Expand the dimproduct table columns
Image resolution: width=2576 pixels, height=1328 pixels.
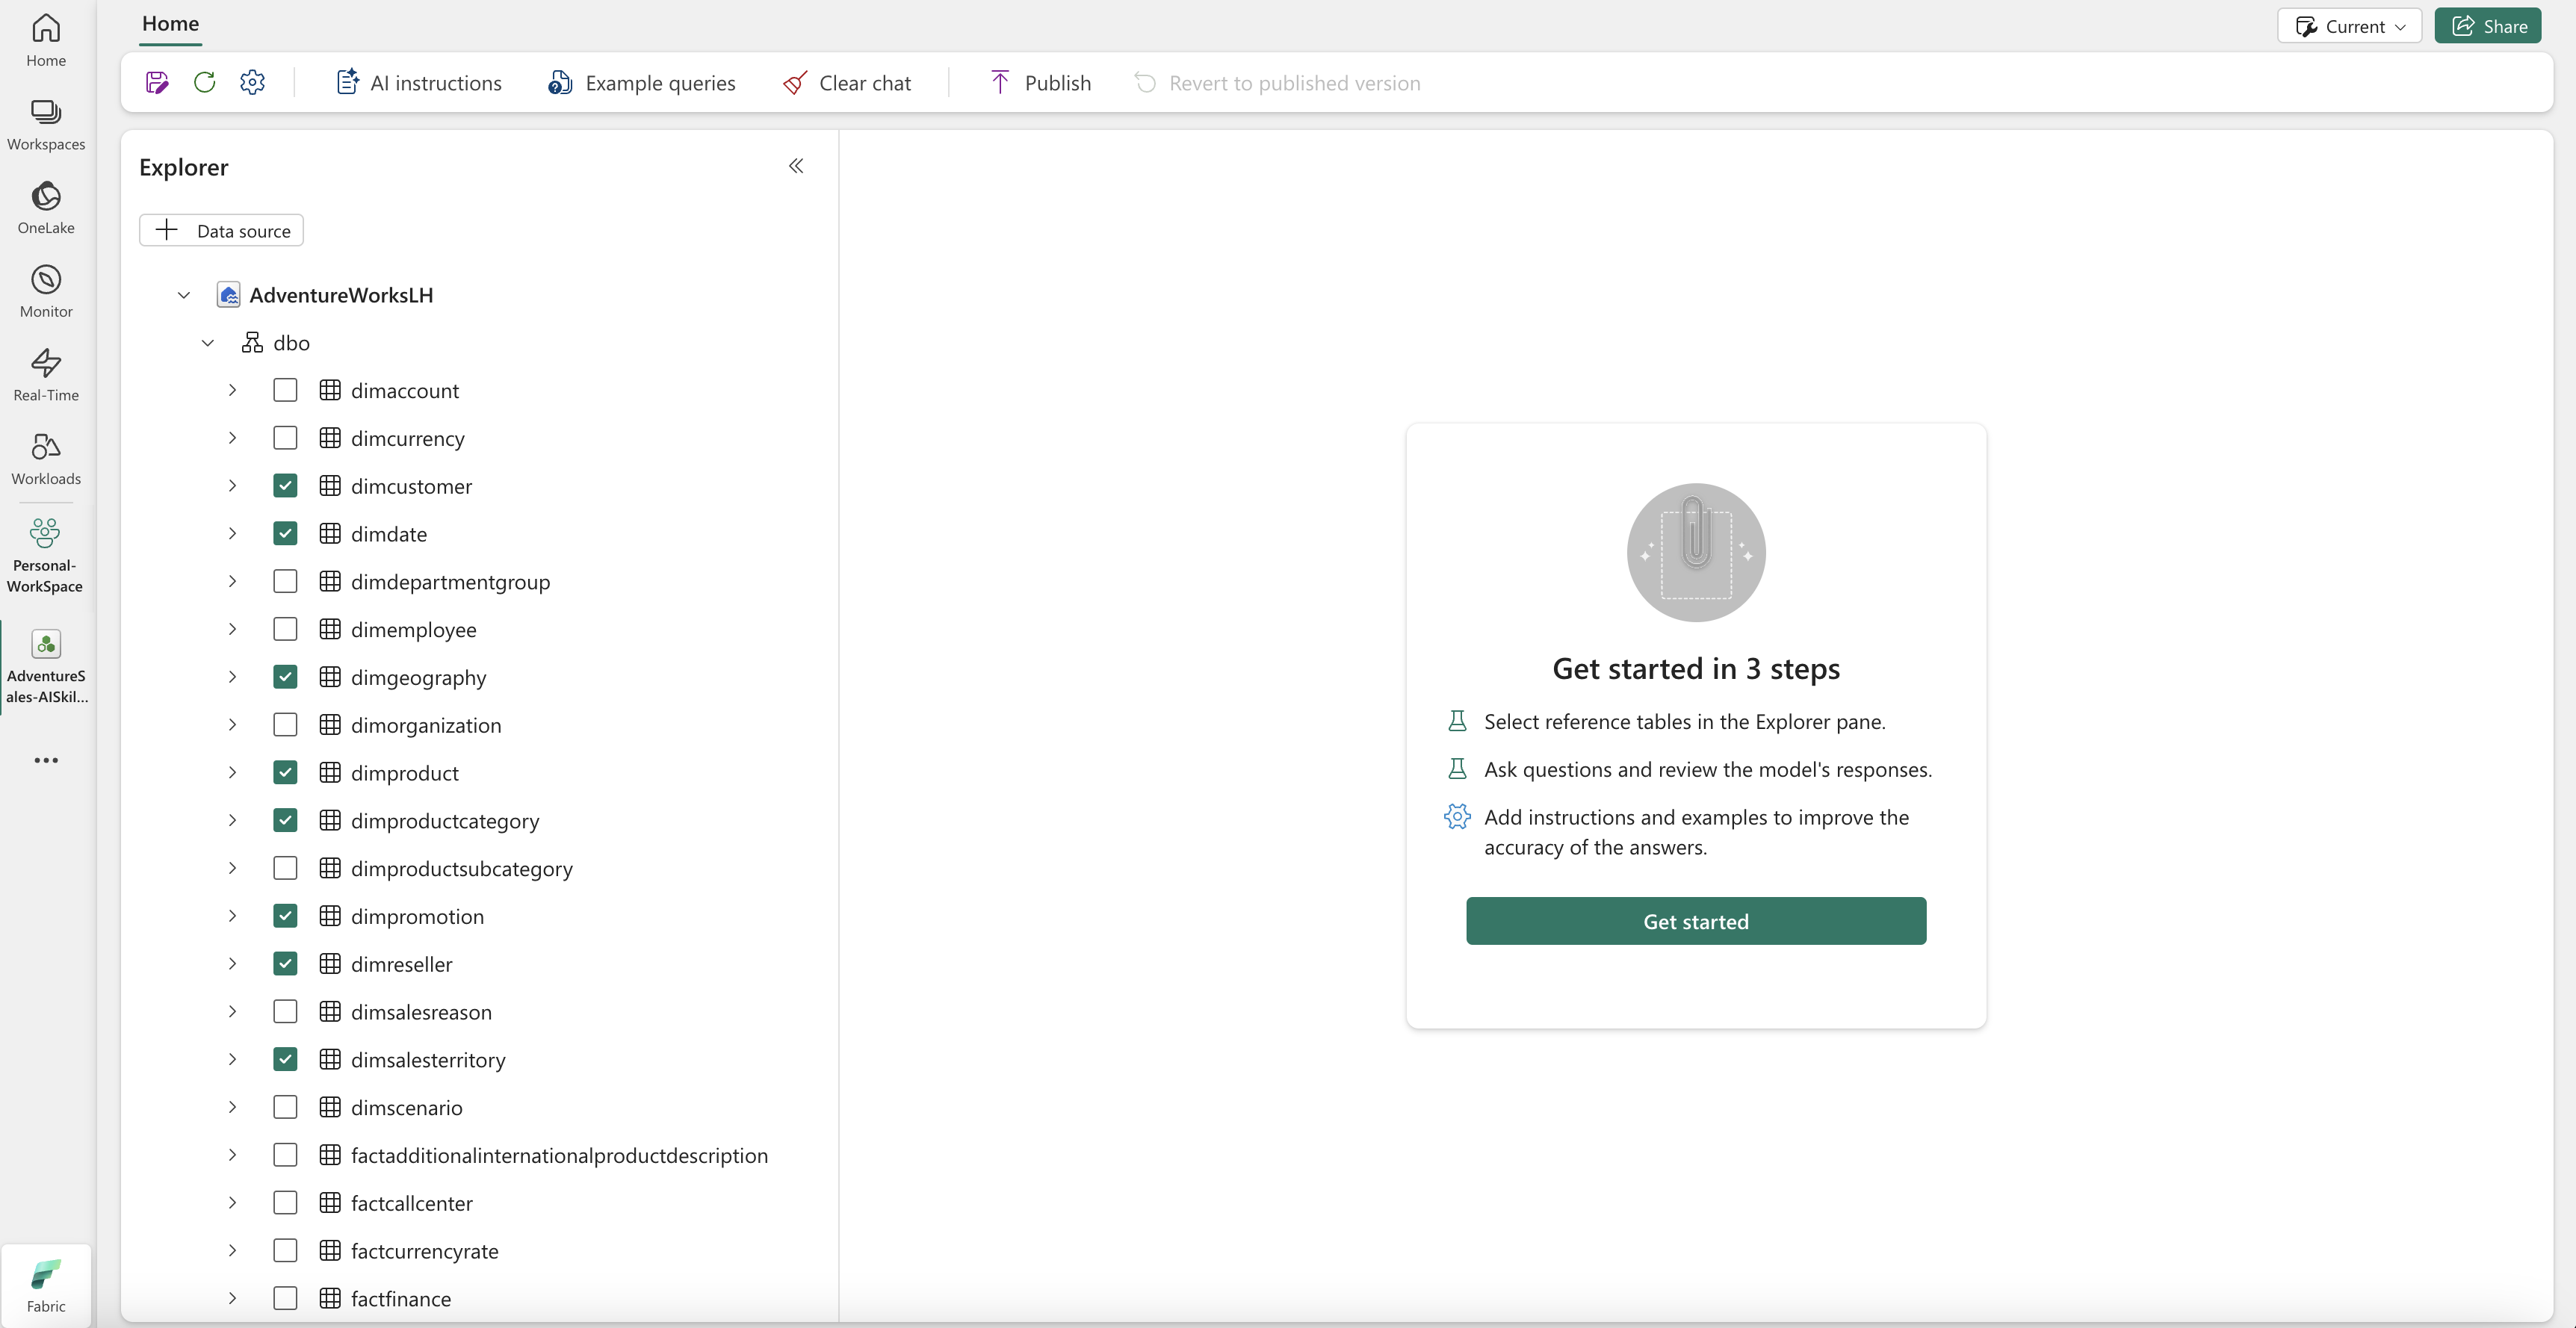[x=232, y=772]
